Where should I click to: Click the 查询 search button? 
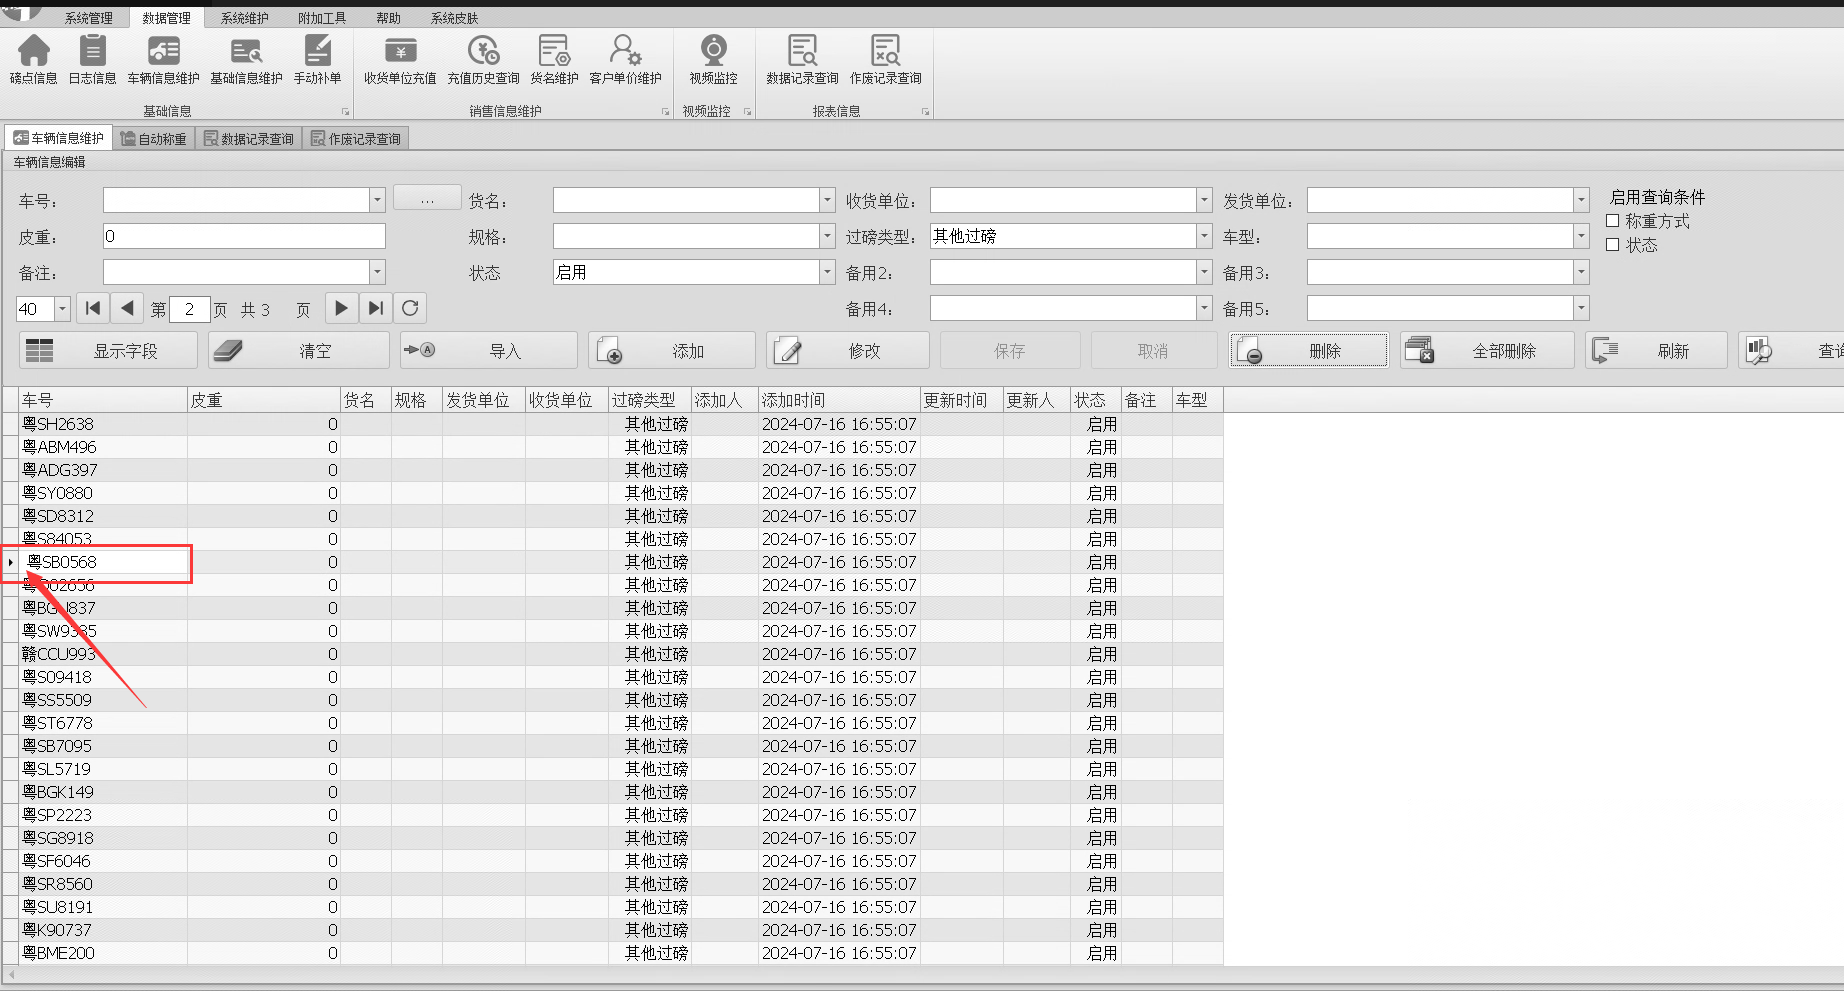tap(1791, 351)
